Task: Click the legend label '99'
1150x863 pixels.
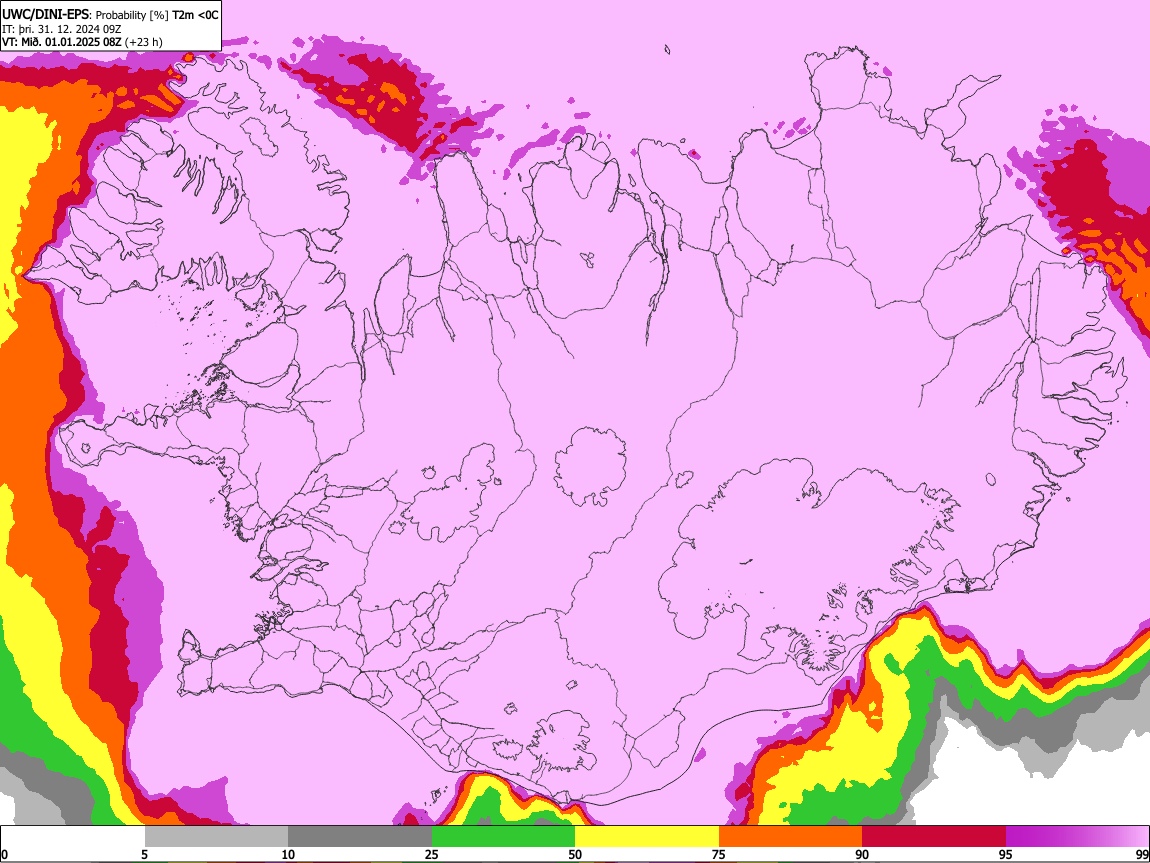Action: 1142,854
